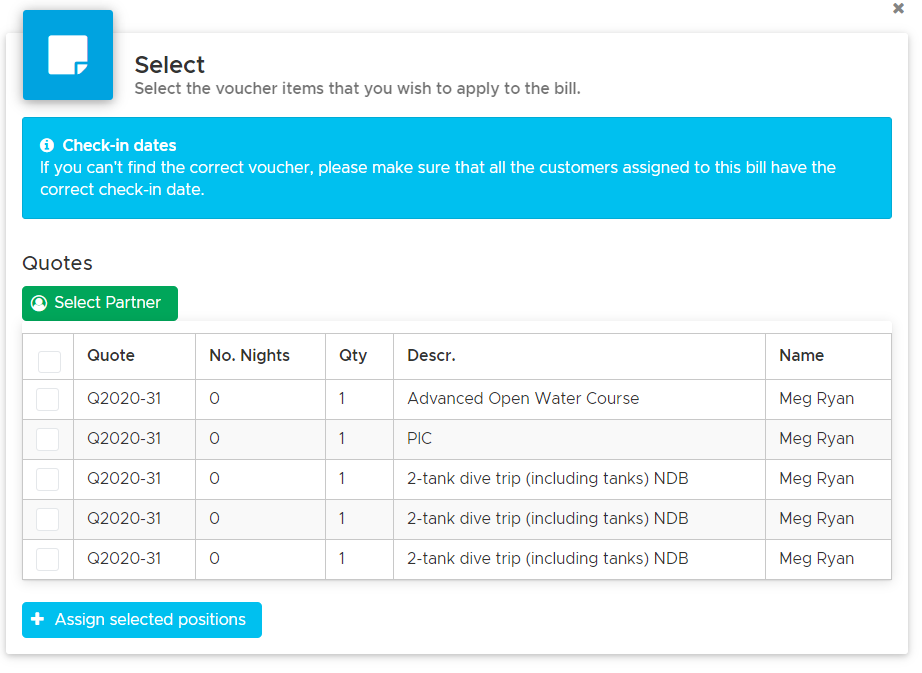Click the Check-in dates notice title
This screenshot has height=673, width=922.
pos(119,145)
